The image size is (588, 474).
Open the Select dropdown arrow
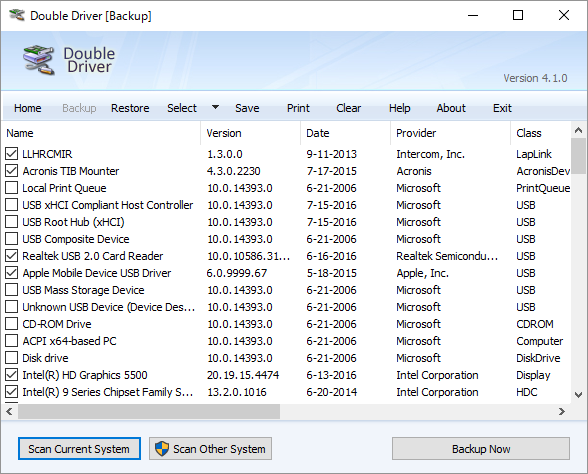215,107
